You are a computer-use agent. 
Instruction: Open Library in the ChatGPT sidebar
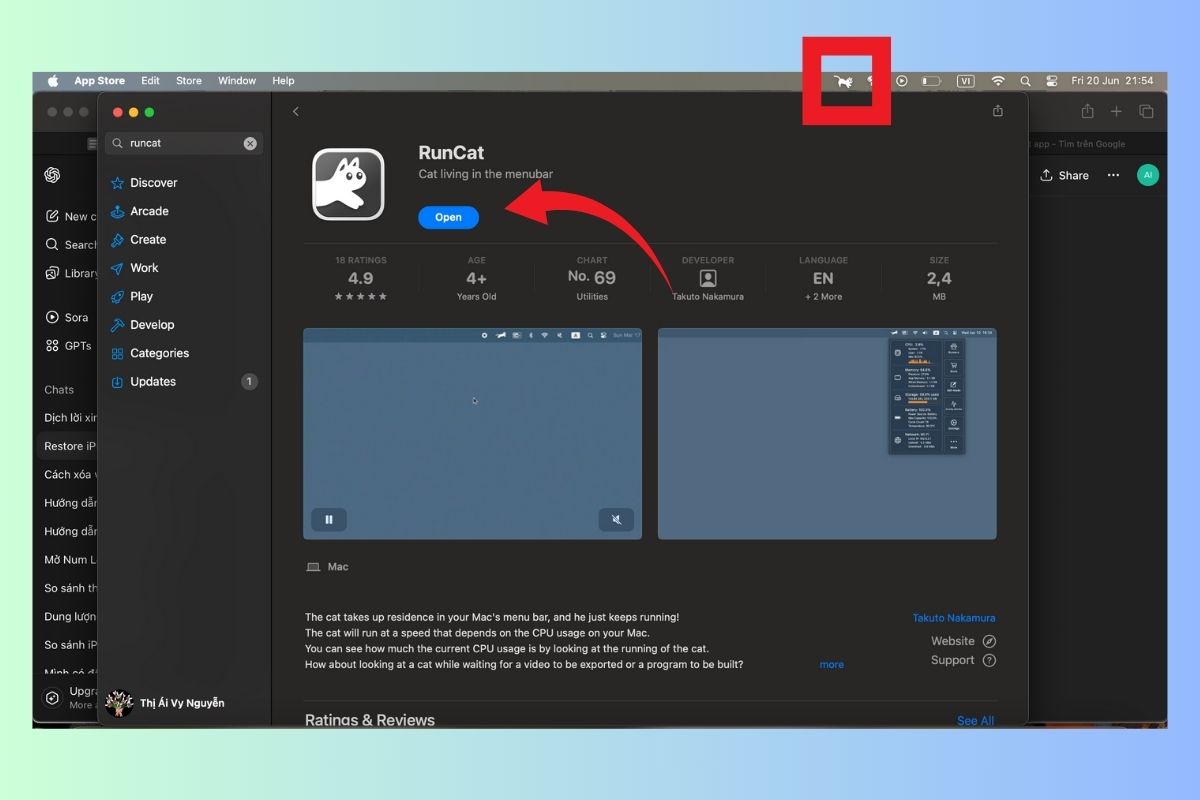(x=70, y=273)
